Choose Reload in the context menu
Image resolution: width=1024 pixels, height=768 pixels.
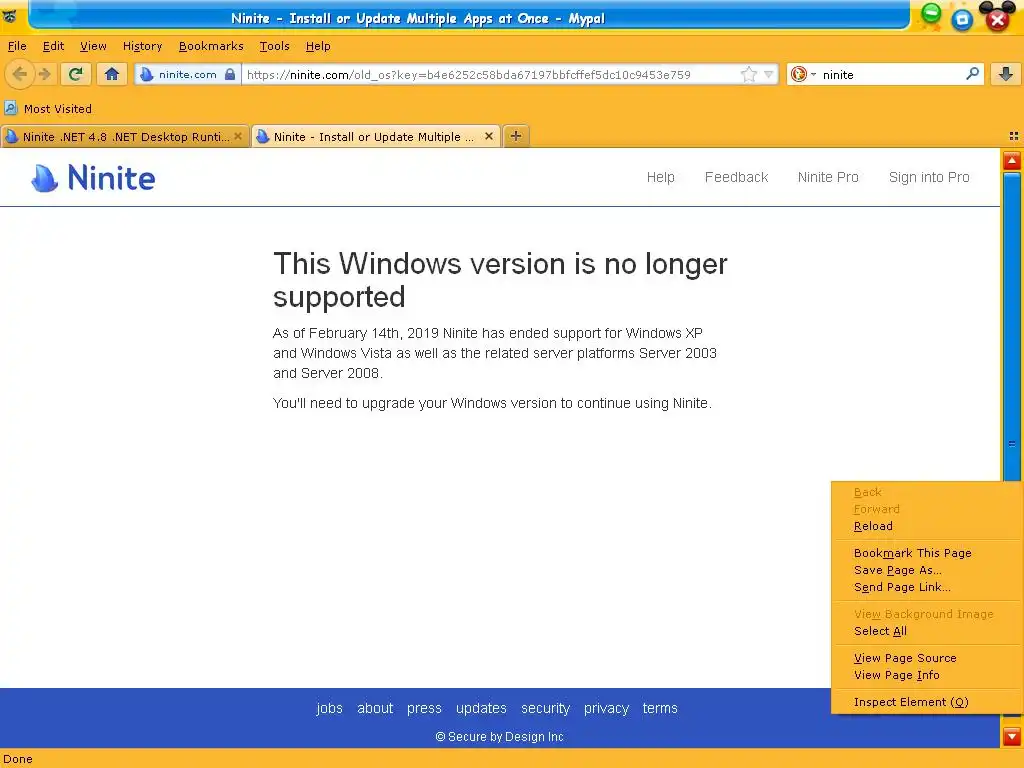[x=926, y=526]
